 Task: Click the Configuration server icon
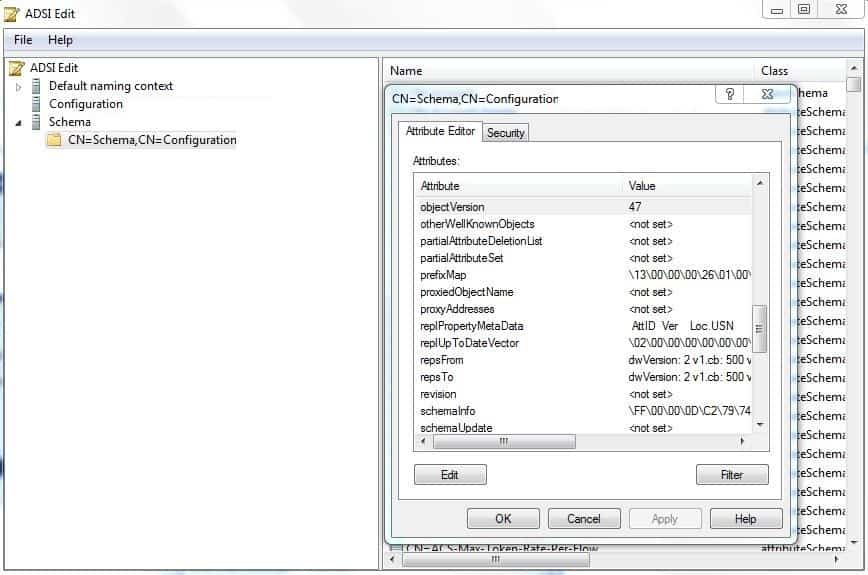[36, 103]
